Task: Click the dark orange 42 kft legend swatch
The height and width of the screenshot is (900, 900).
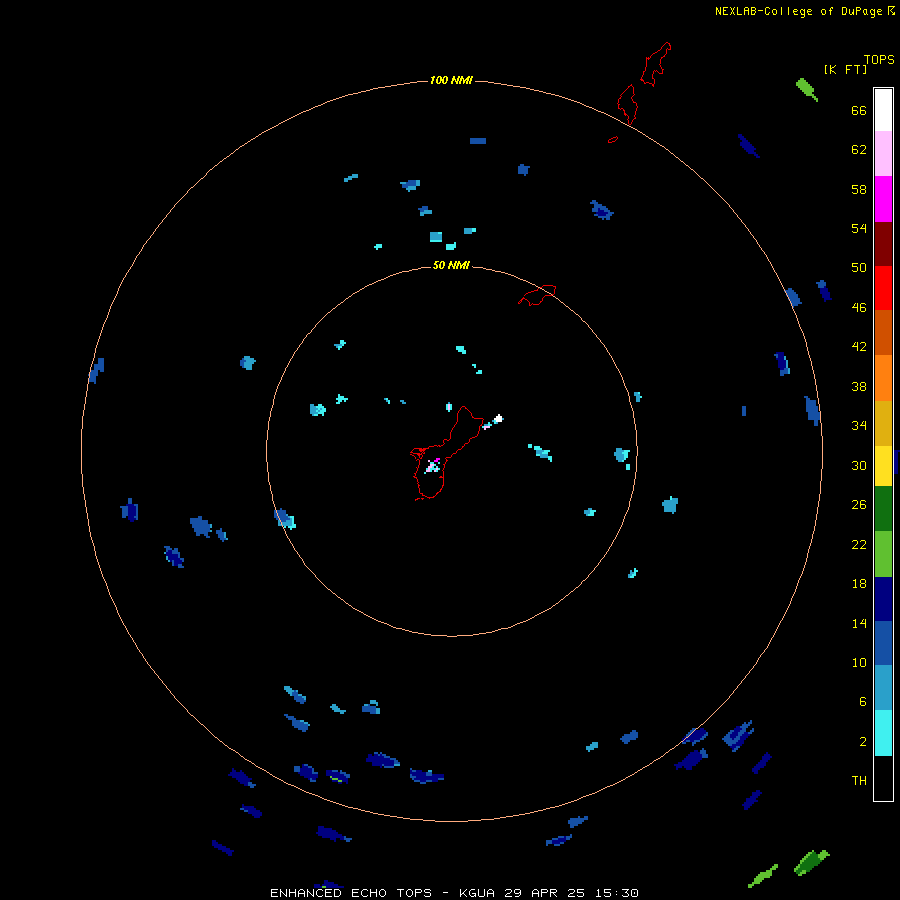Action: pyautogui.click(x=883, y=332)
